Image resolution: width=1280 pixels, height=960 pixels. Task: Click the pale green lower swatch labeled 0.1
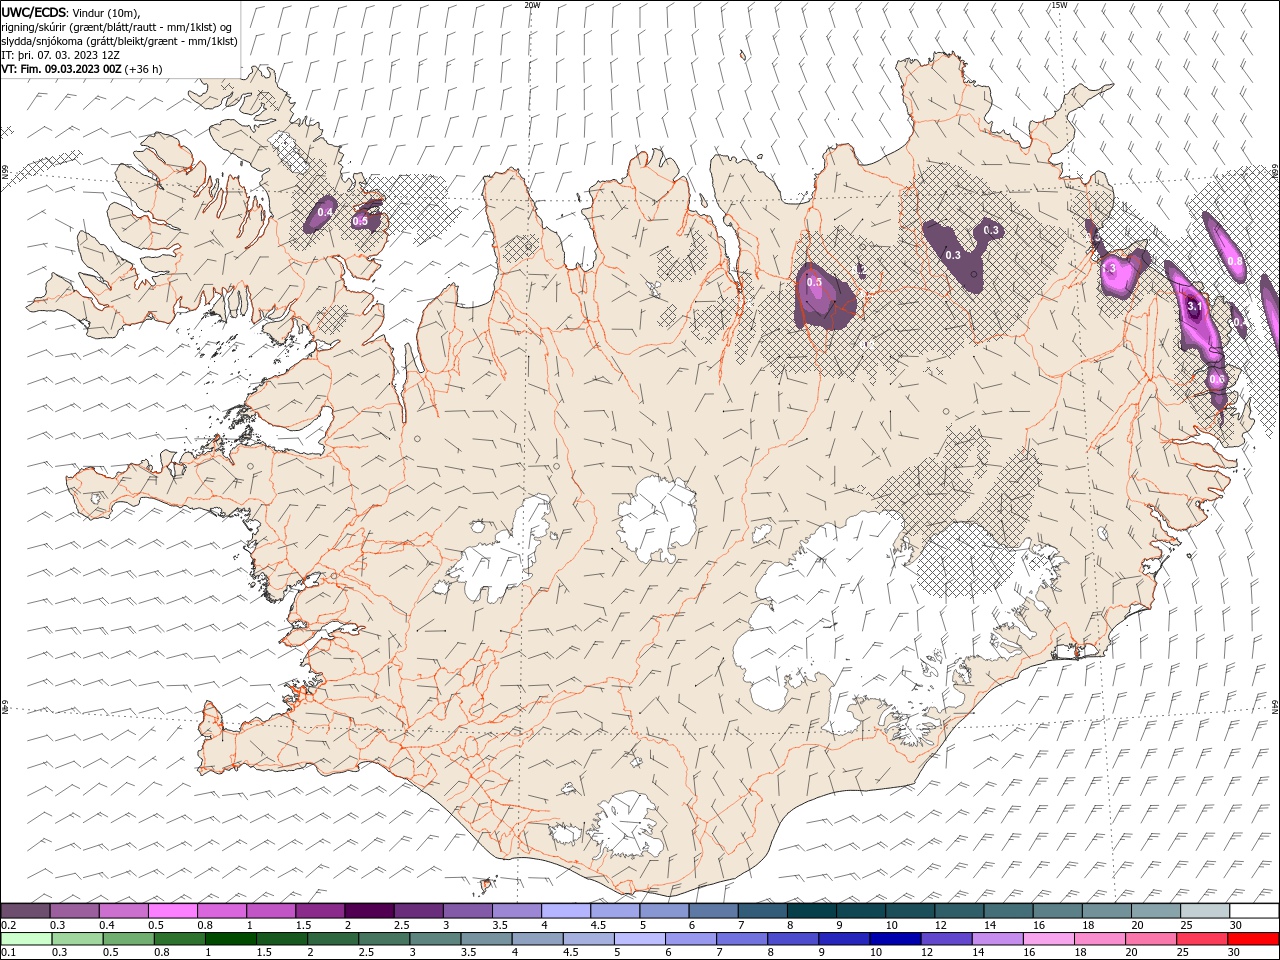coord(27,939)
